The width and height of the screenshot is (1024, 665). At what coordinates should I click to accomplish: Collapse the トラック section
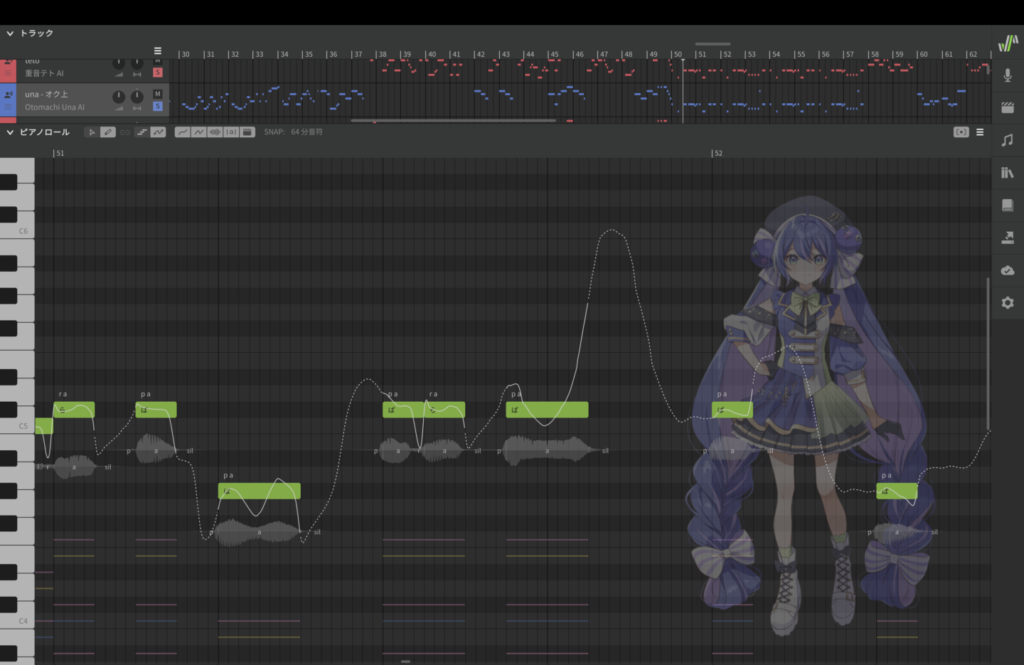click(x=10, y=33)
